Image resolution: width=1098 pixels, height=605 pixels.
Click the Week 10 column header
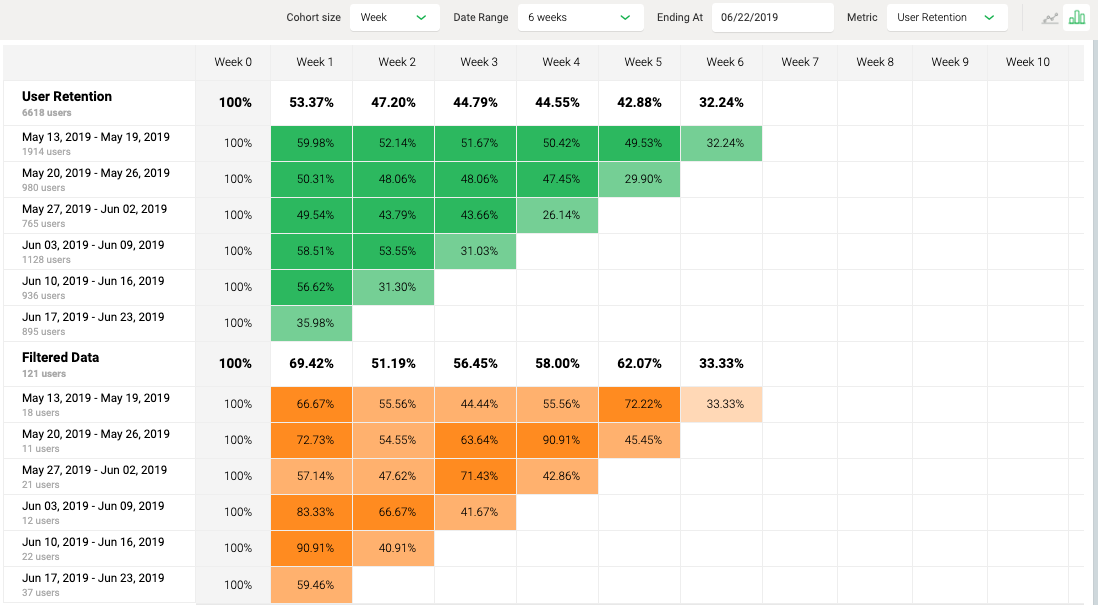click(1027, 62)
